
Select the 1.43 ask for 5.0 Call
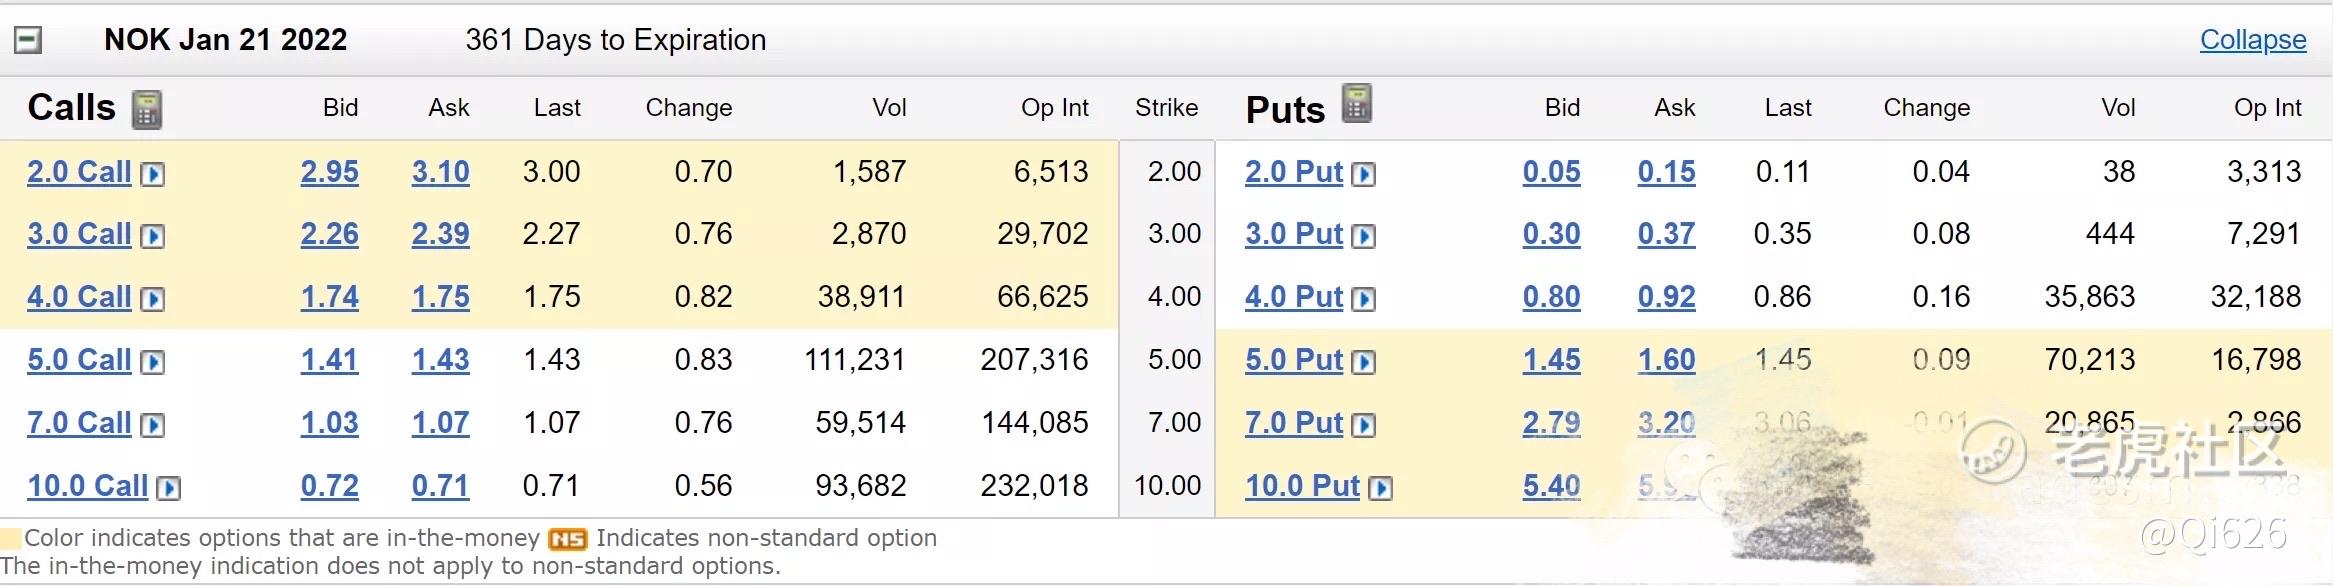click(440, 360)
